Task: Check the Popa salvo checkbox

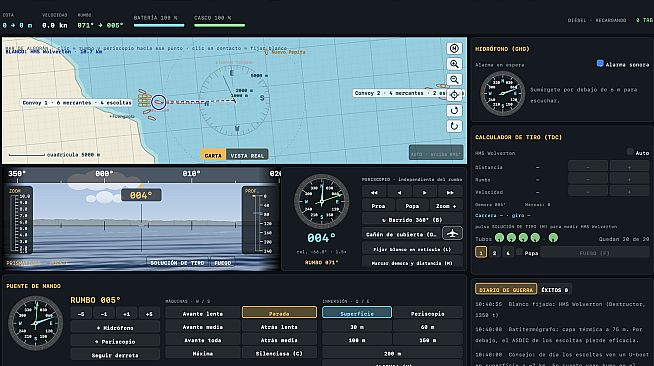Action: pos(519,252)
